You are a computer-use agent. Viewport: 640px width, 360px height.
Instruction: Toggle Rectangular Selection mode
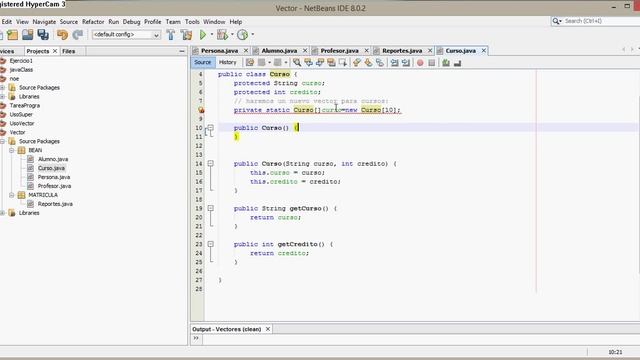pyautogui.click(x=343, y=62)
